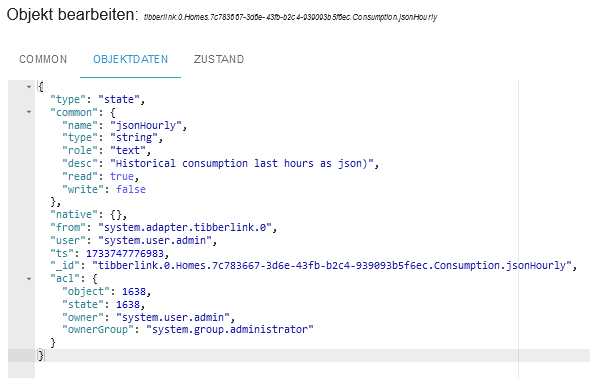The width and height of the screenshot is (590, 378).
Task: Open the ZUSTAND tab
Action: coord(219,59)
